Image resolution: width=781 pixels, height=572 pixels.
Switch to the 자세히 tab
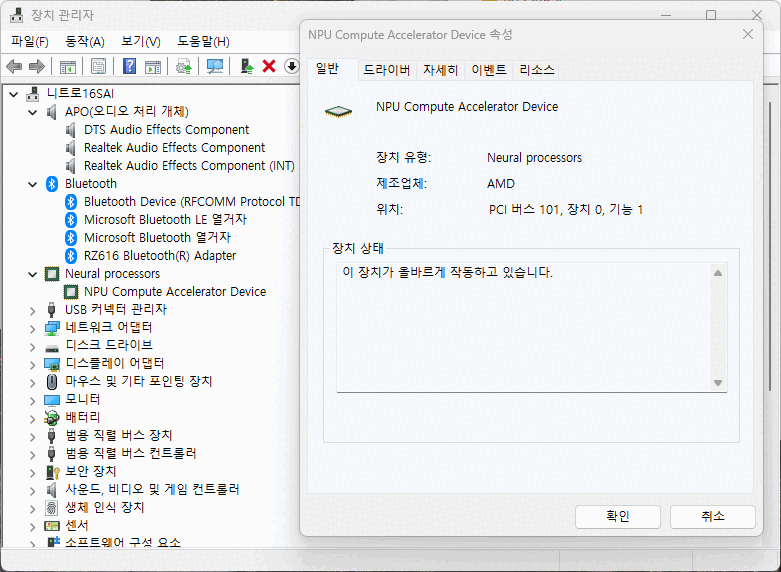[440, 70]
